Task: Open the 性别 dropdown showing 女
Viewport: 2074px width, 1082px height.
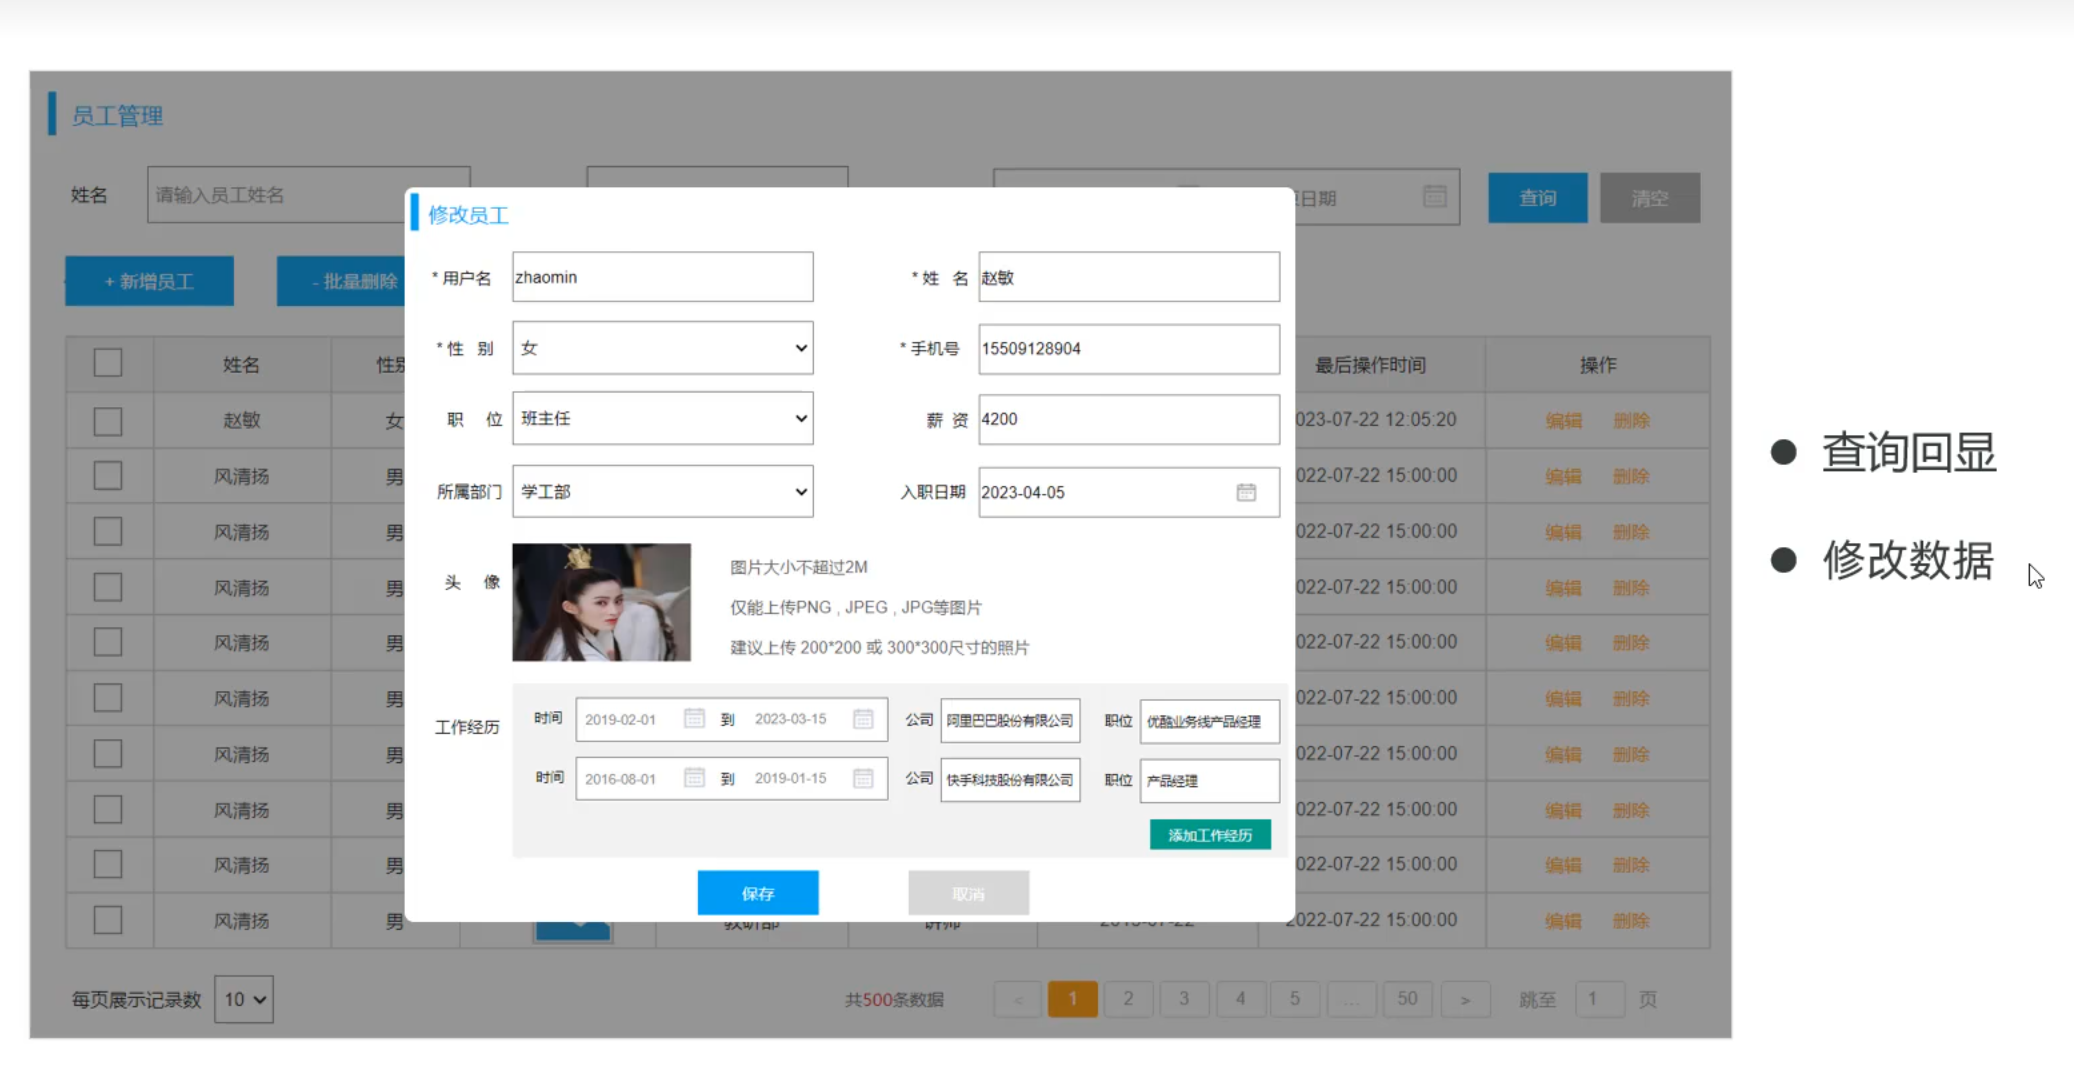Action: point(662,348)
